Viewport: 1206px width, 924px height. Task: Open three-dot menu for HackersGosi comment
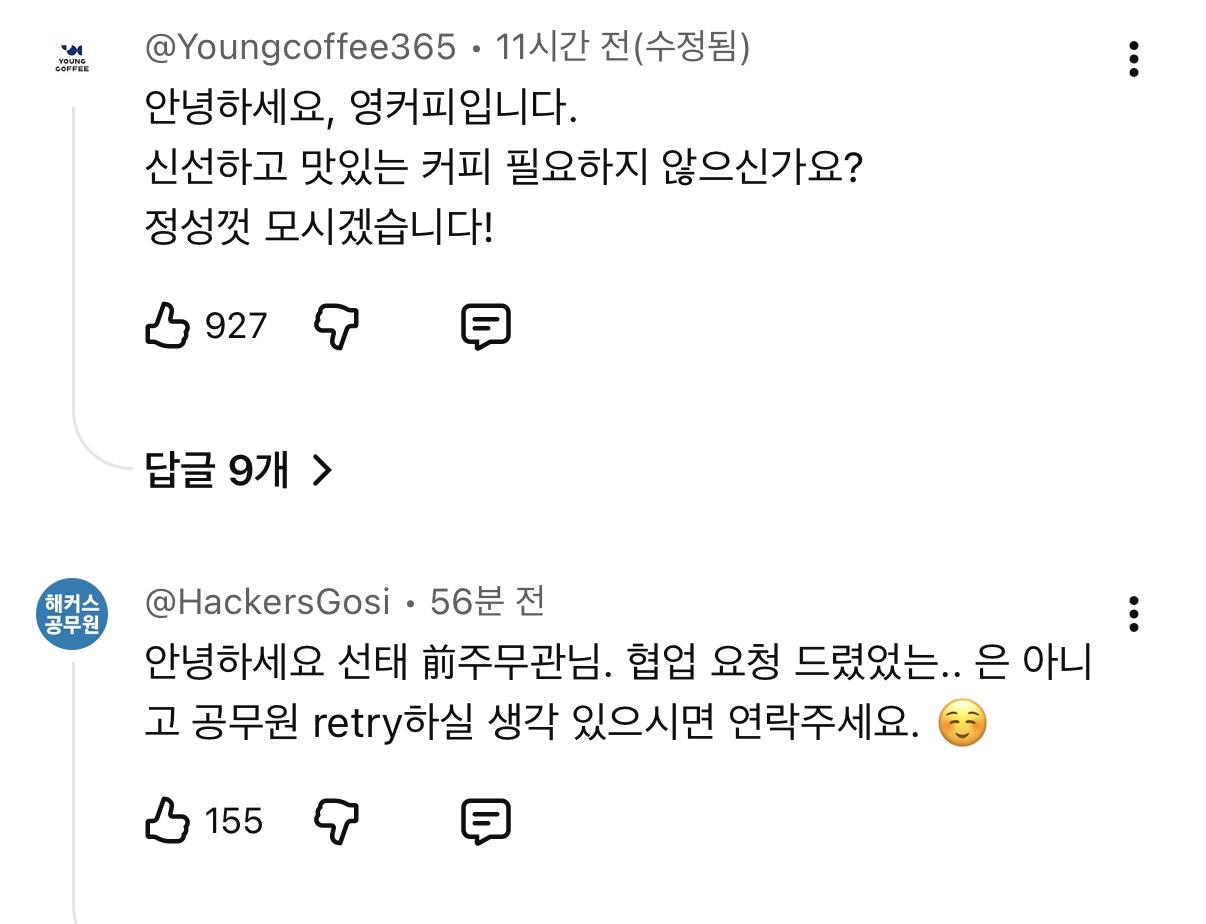pos(1134,614)
